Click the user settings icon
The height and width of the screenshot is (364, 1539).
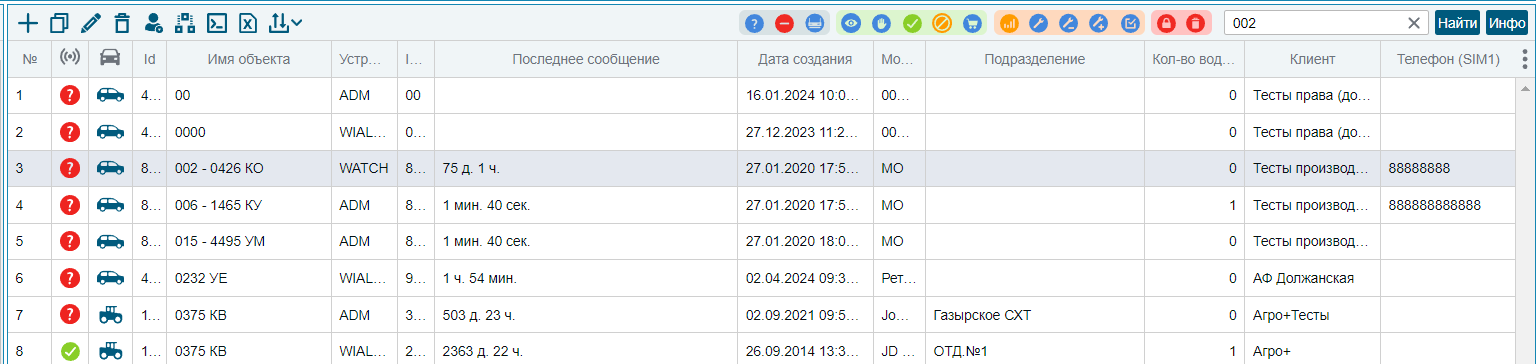(153, 22)
